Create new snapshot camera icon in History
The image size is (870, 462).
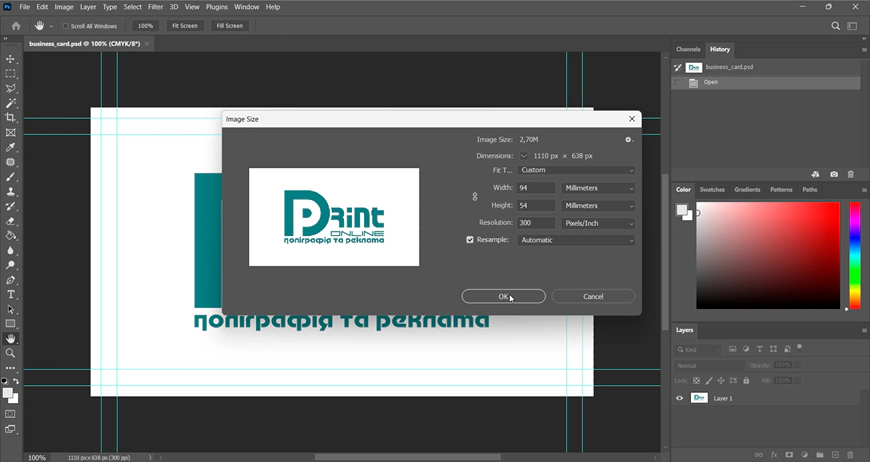click(834, 174)
